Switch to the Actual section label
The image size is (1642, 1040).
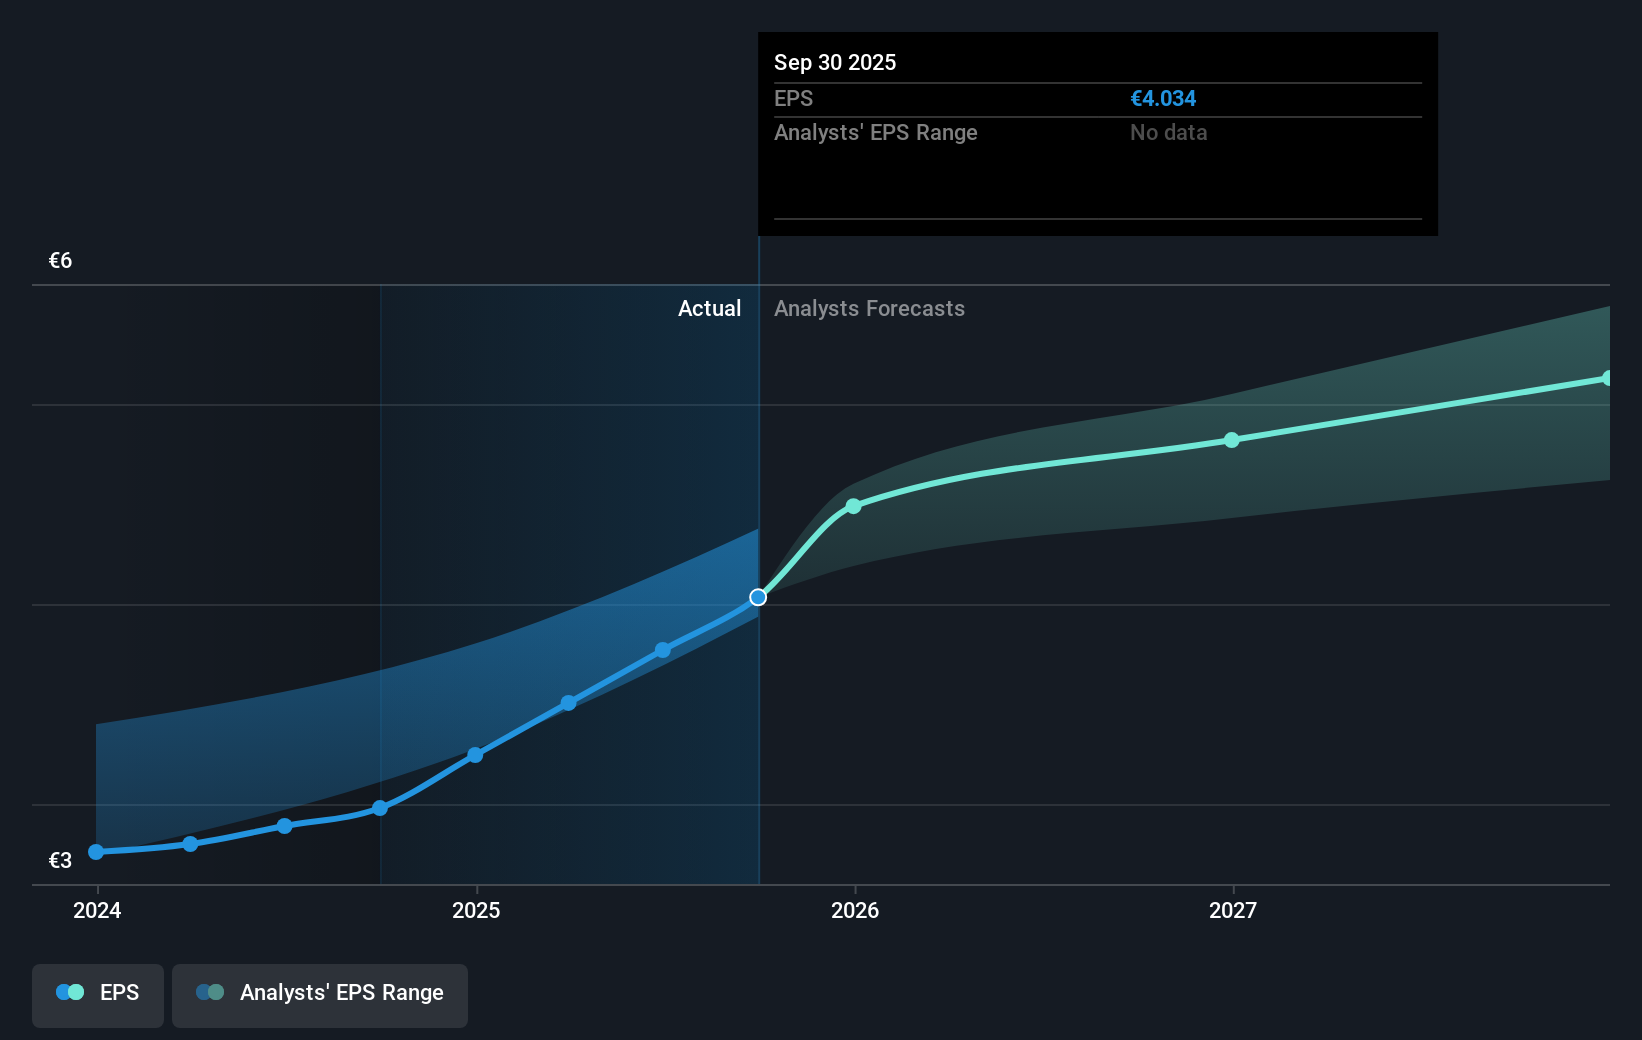pos(709,308)
